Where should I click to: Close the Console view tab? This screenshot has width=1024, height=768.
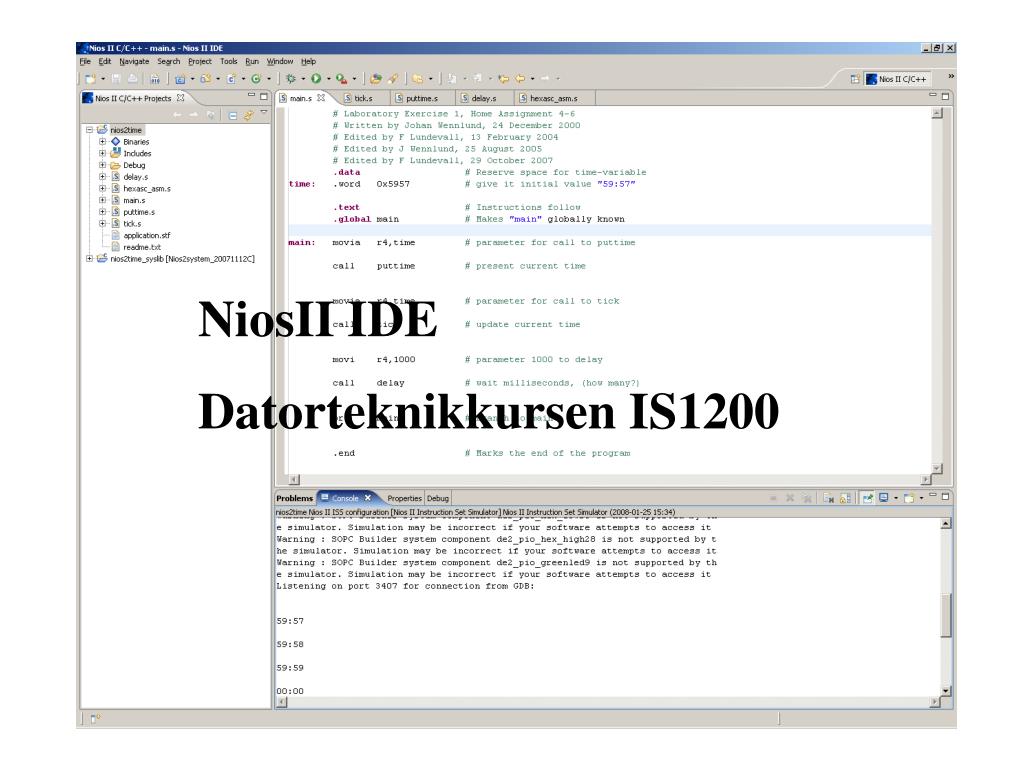[x=368, y=498]
